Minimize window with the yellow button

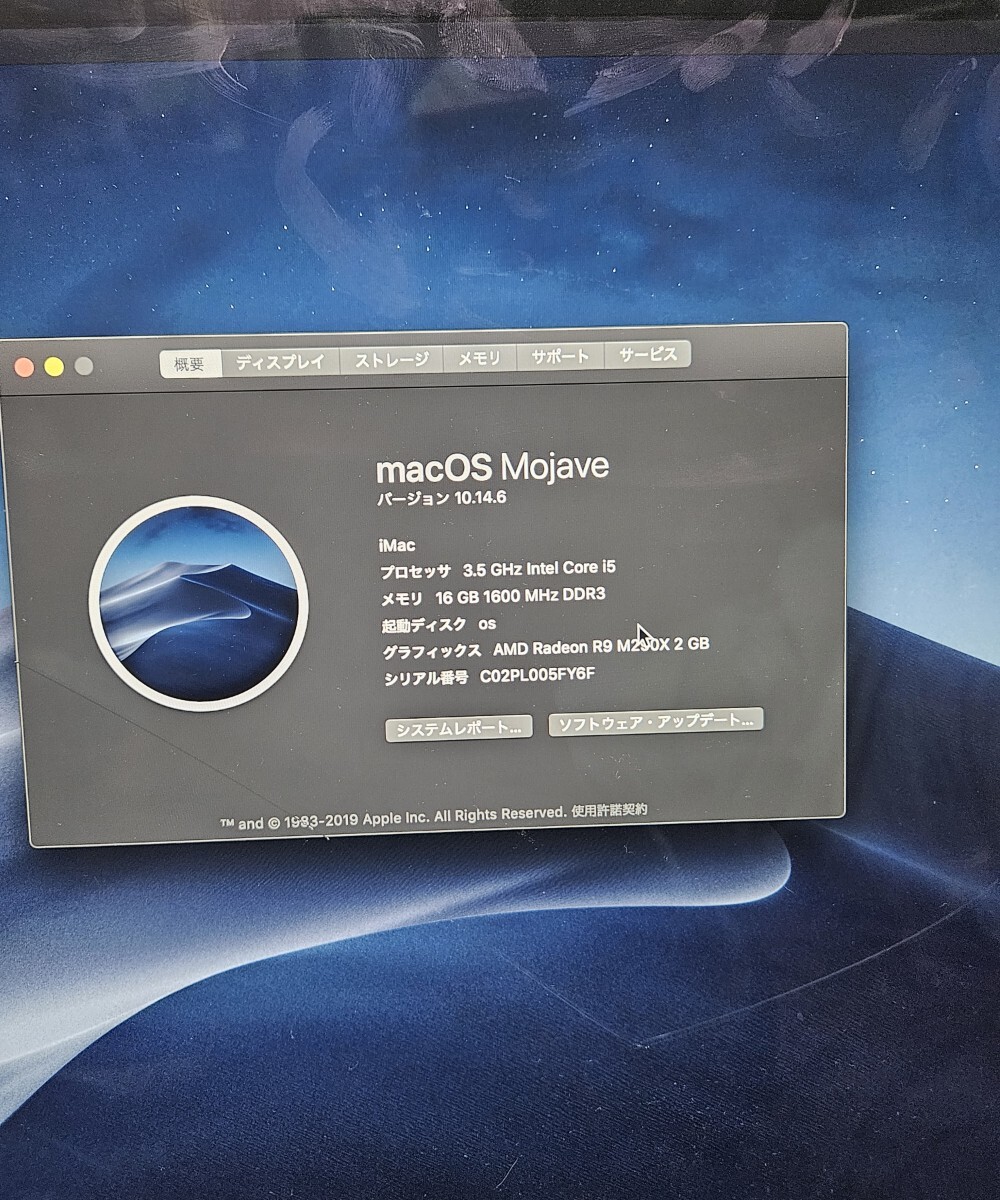click(x=54, y=367)
